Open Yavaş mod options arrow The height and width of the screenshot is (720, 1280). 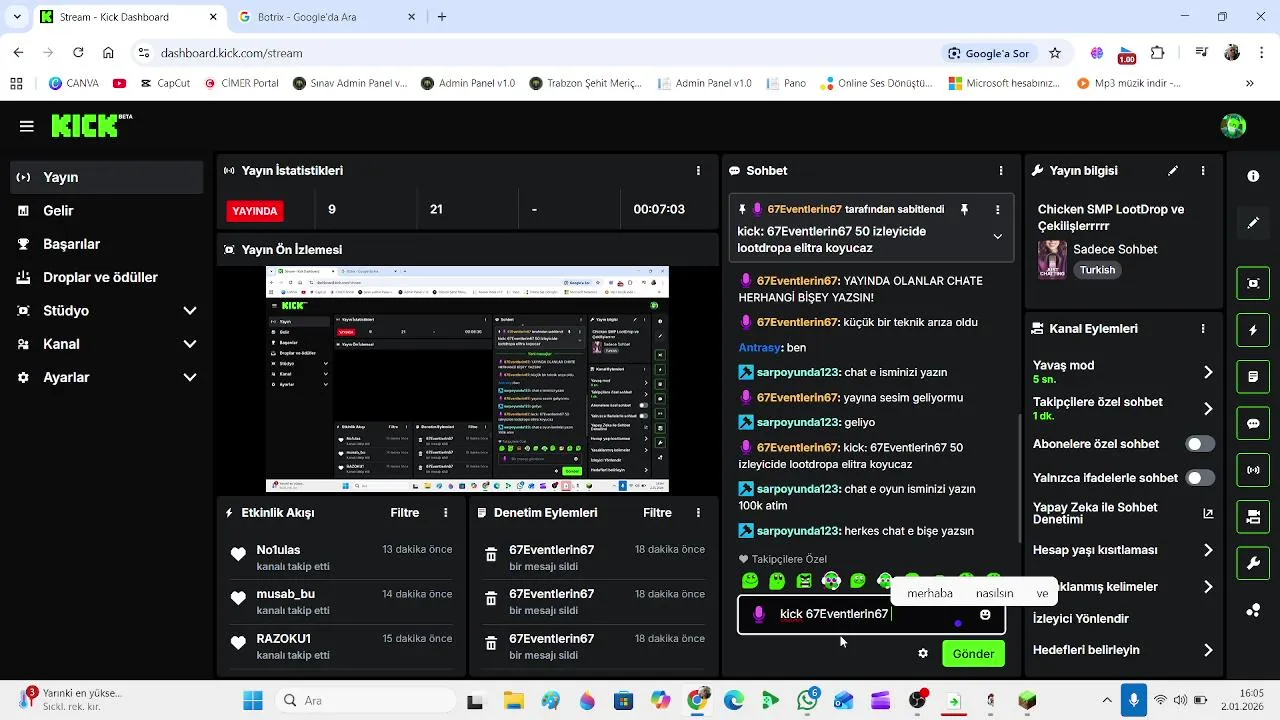click(x=1208, y=372)
